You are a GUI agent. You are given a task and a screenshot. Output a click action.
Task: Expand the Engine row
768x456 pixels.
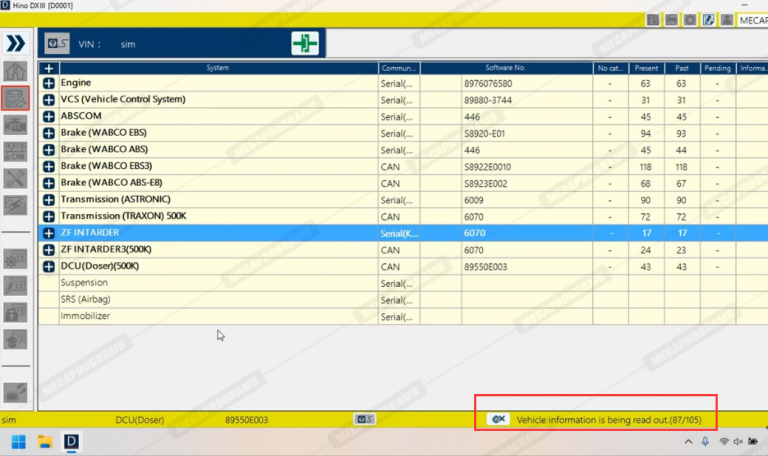(48, 83)
